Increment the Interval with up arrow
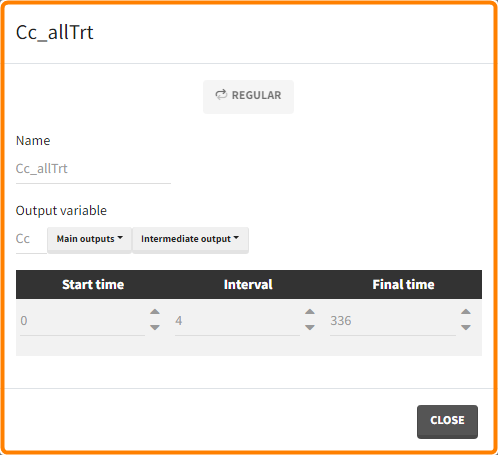Screen dimensions: 498x455 pyautogui.click(x=310, y=312)
